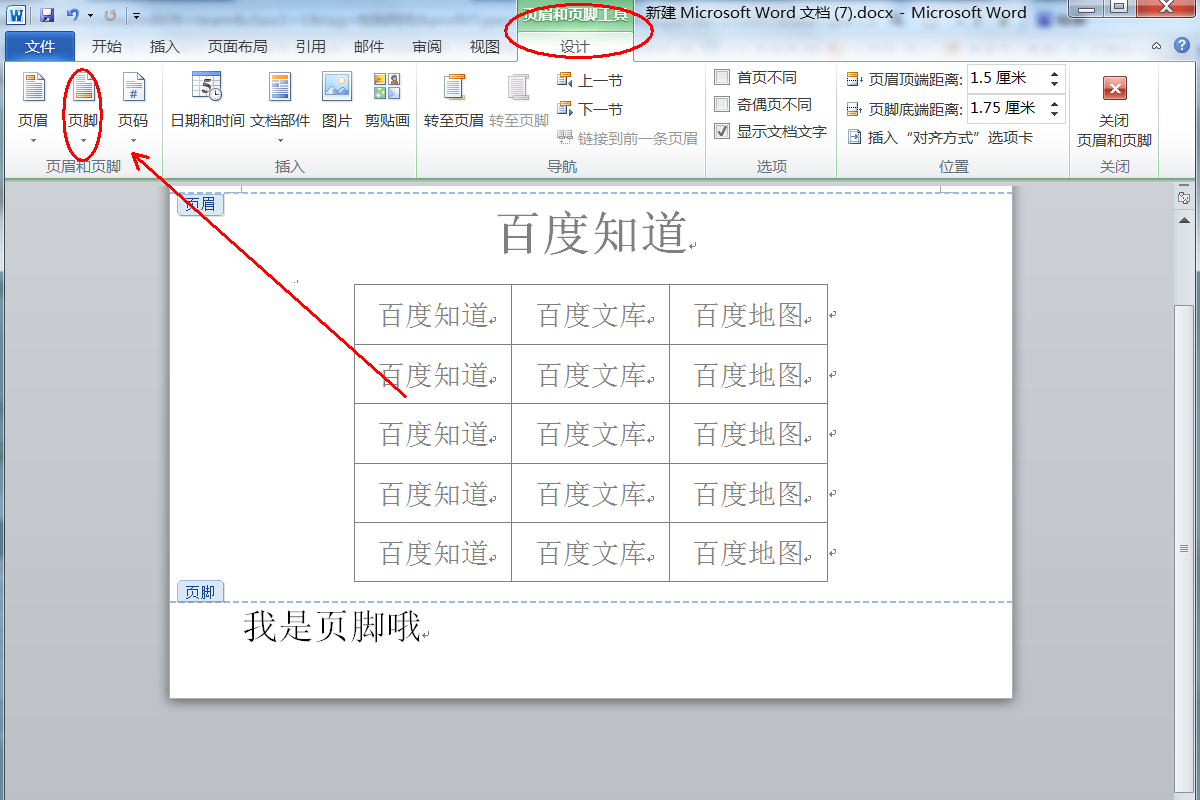Click footer text 我是页脚哦
Viewport: 1200px width, 800px height.
pos(333,626)
